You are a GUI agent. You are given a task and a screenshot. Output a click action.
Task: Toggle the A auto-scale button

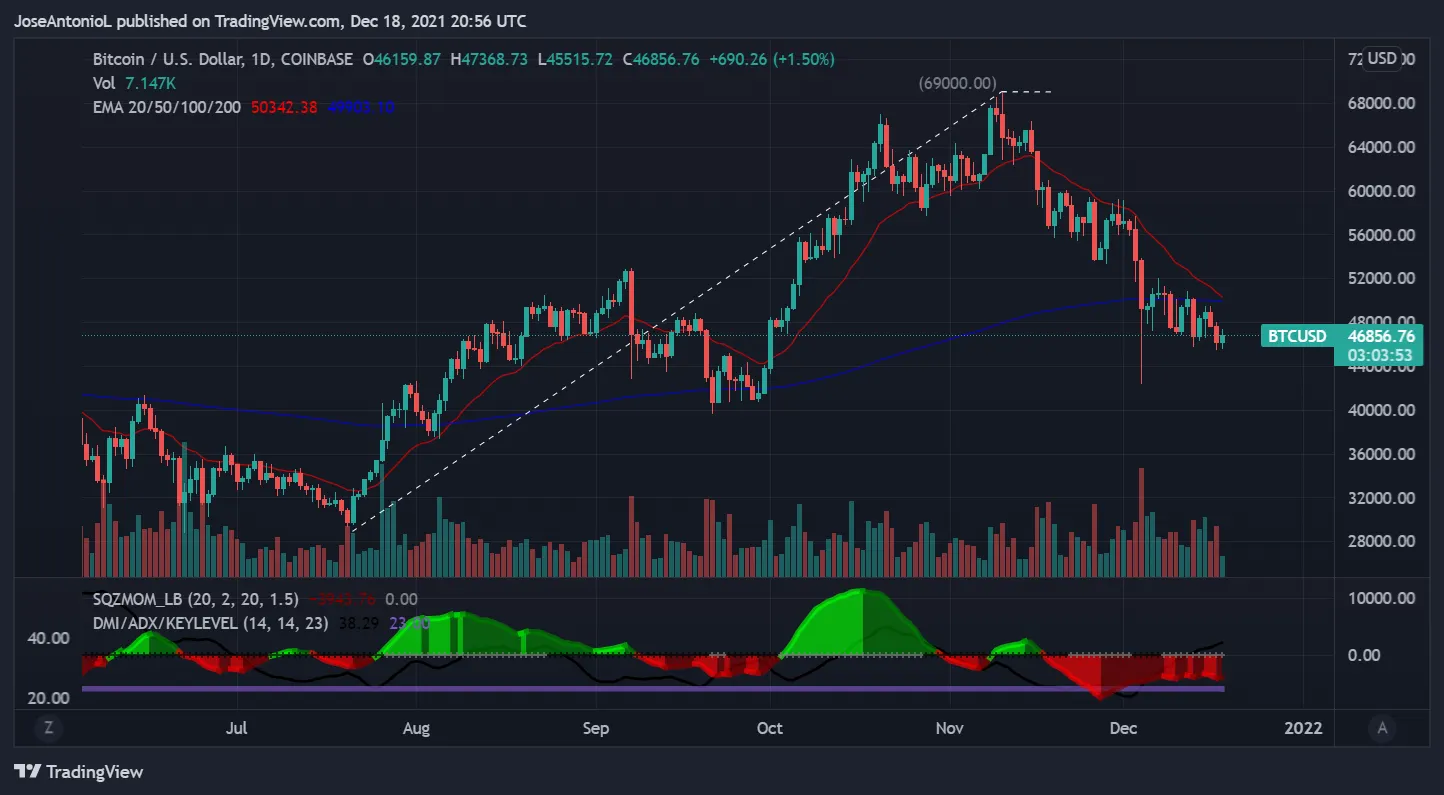(1382, 728)
